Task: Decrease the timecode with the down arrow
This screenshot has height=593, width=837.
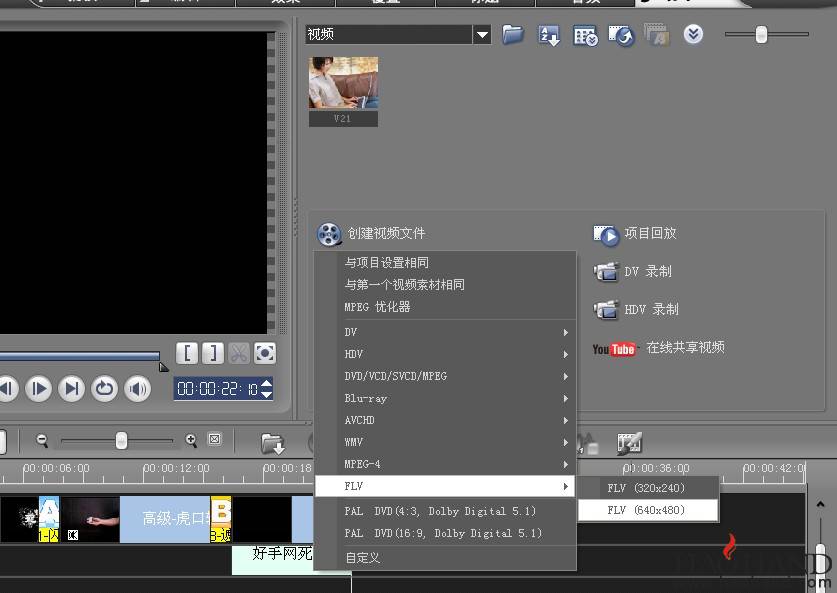Action: 266,394
